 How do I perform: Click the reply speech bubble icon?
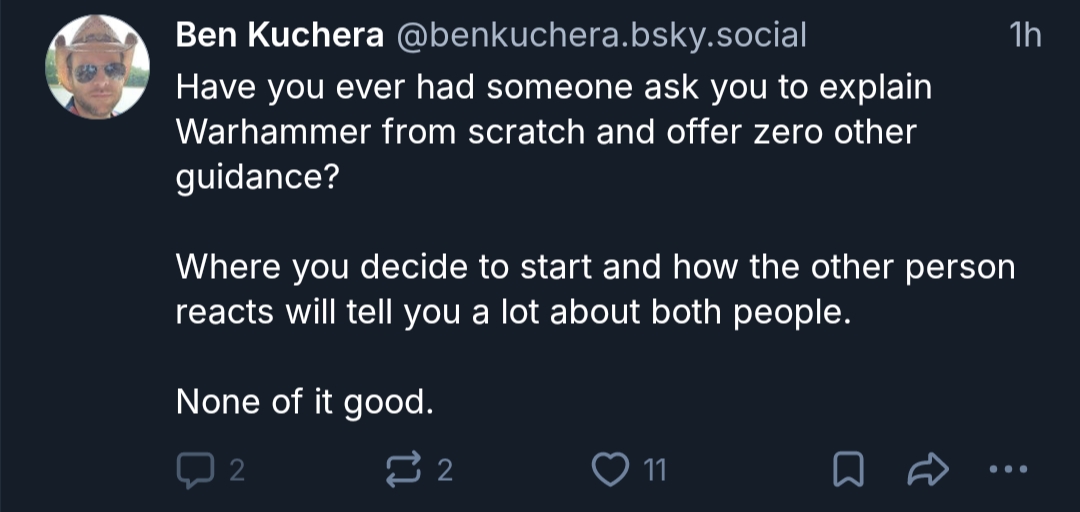[191, 469]
